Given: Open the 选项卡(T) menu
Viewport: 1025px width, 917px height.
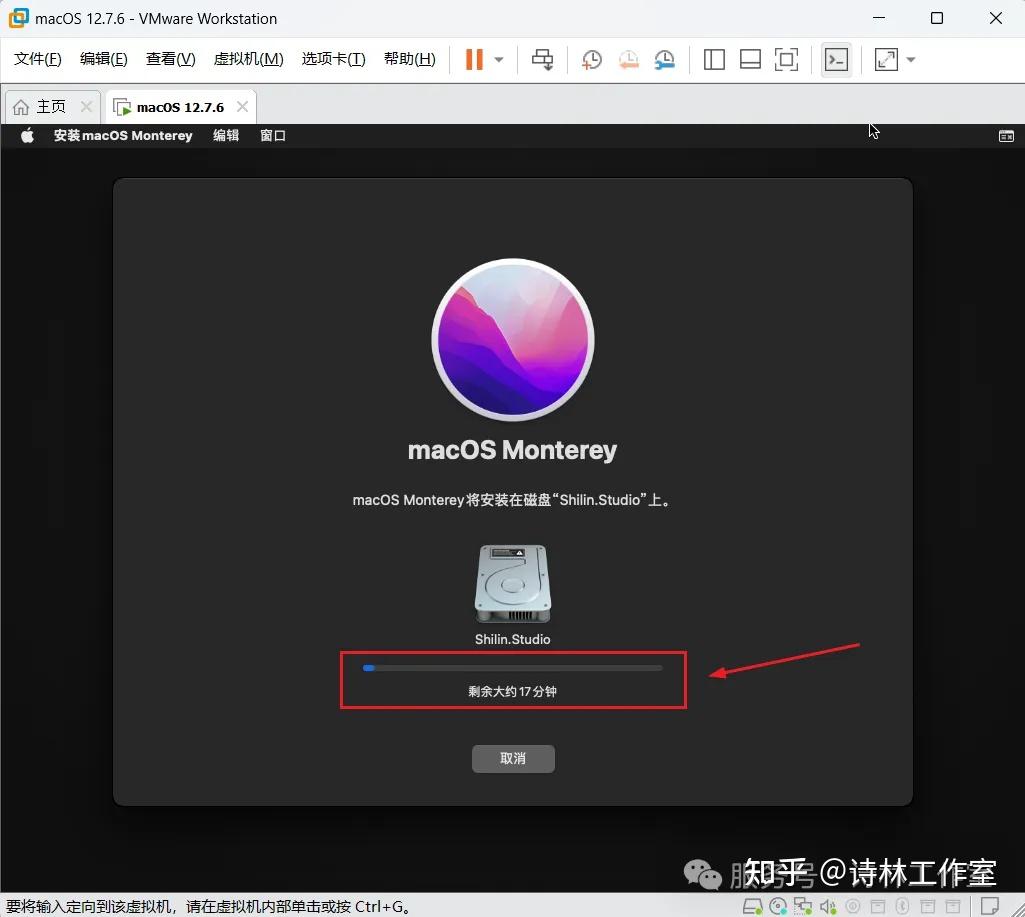Looking at the screenshot, I should coord(333,59).
